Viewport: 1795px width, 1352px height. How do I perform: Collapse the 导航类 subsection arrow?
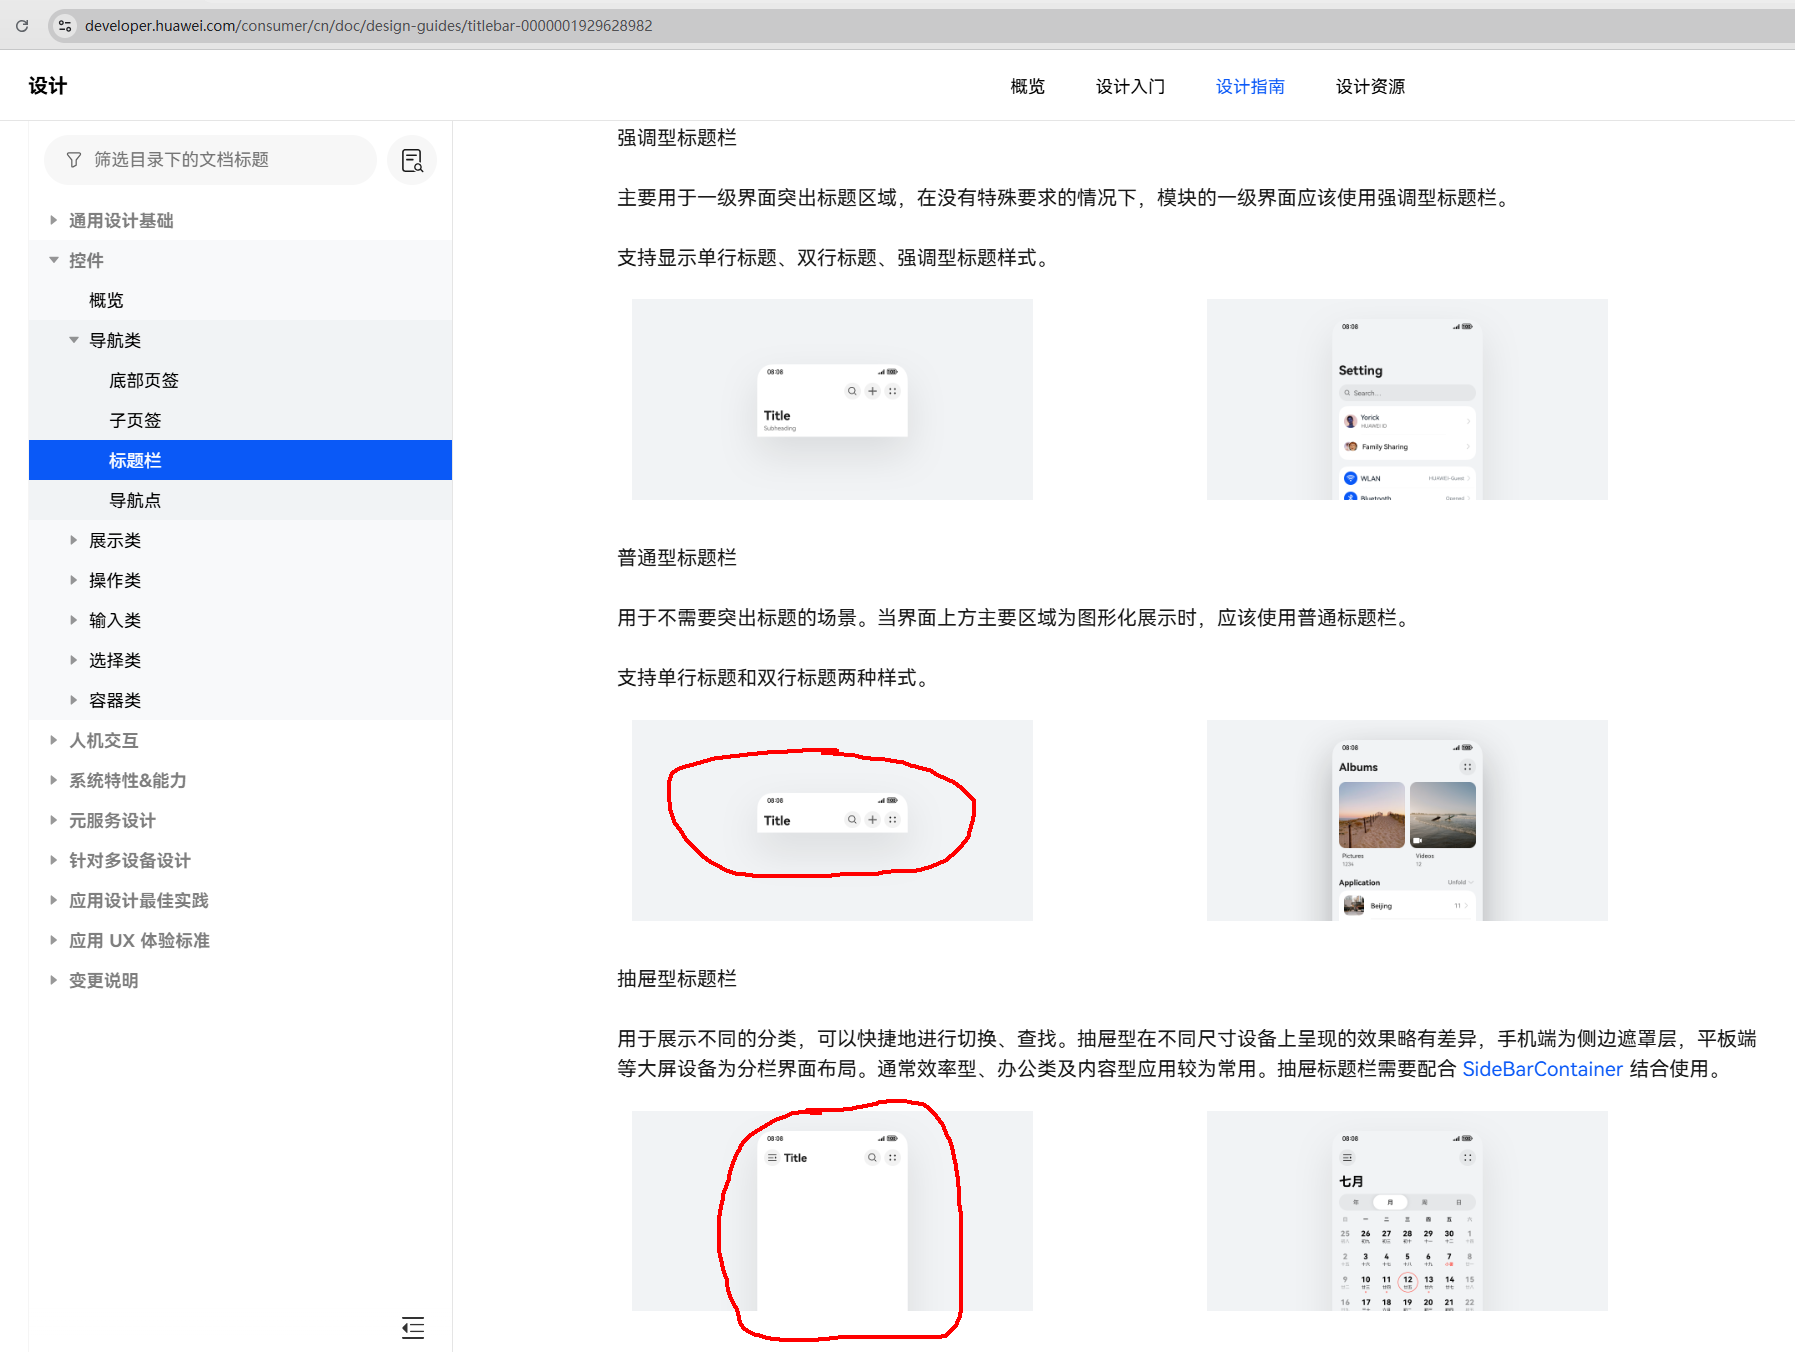(x=74, y=340)
